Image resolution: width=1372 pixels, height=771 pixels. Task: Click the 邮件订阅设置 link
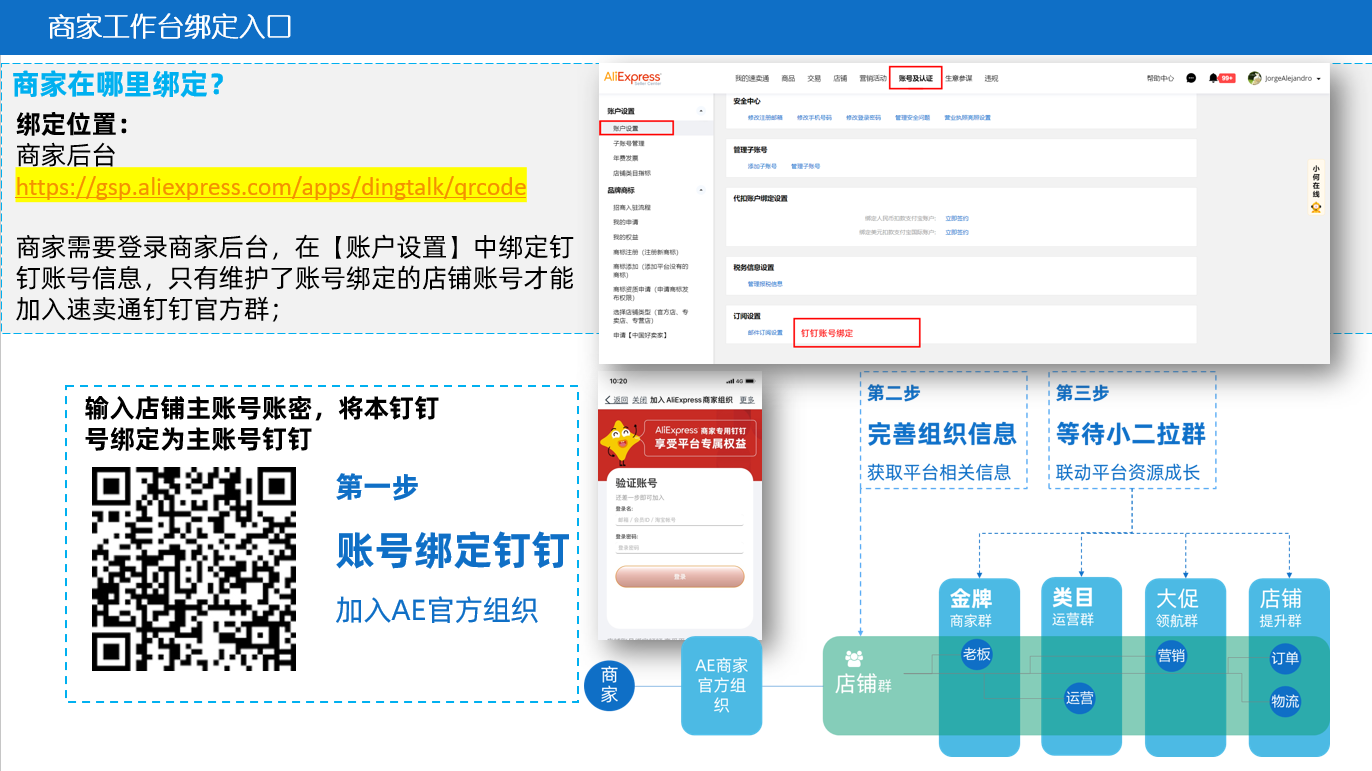pos(765,332)
